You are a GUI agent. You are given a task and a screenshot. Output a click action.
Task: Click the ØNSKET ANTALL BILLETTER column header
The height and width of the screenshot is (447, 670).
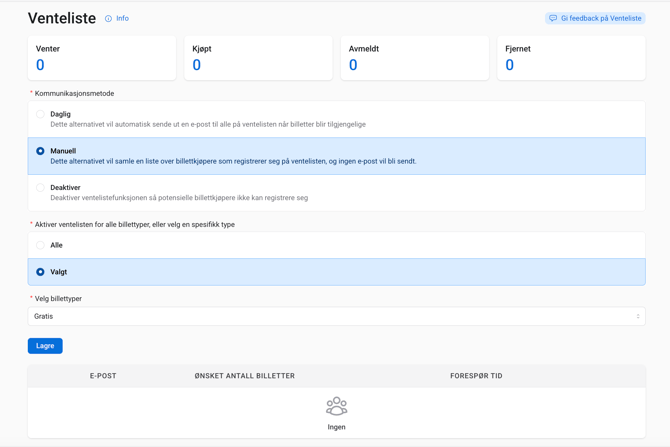[x=244, y=376]
